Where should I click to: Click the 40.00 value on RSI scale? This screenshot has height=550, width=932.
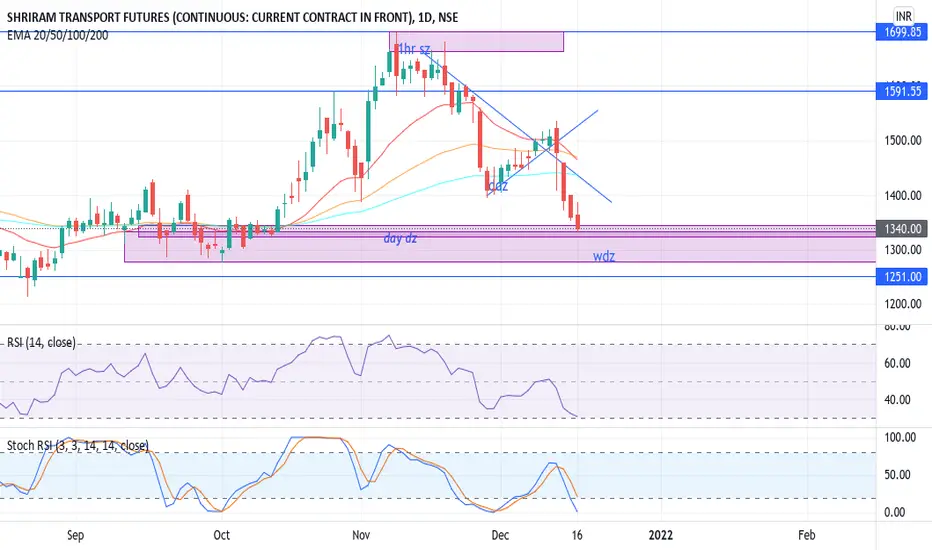pos(898,400)
